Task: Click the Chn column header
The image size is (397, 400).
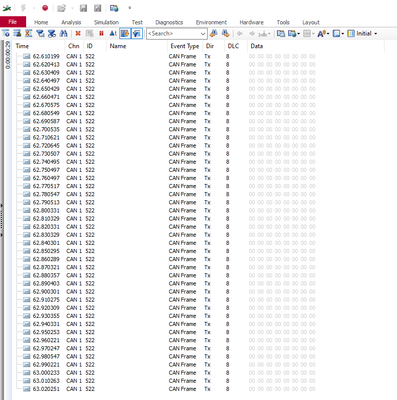Action: [74, 46]
